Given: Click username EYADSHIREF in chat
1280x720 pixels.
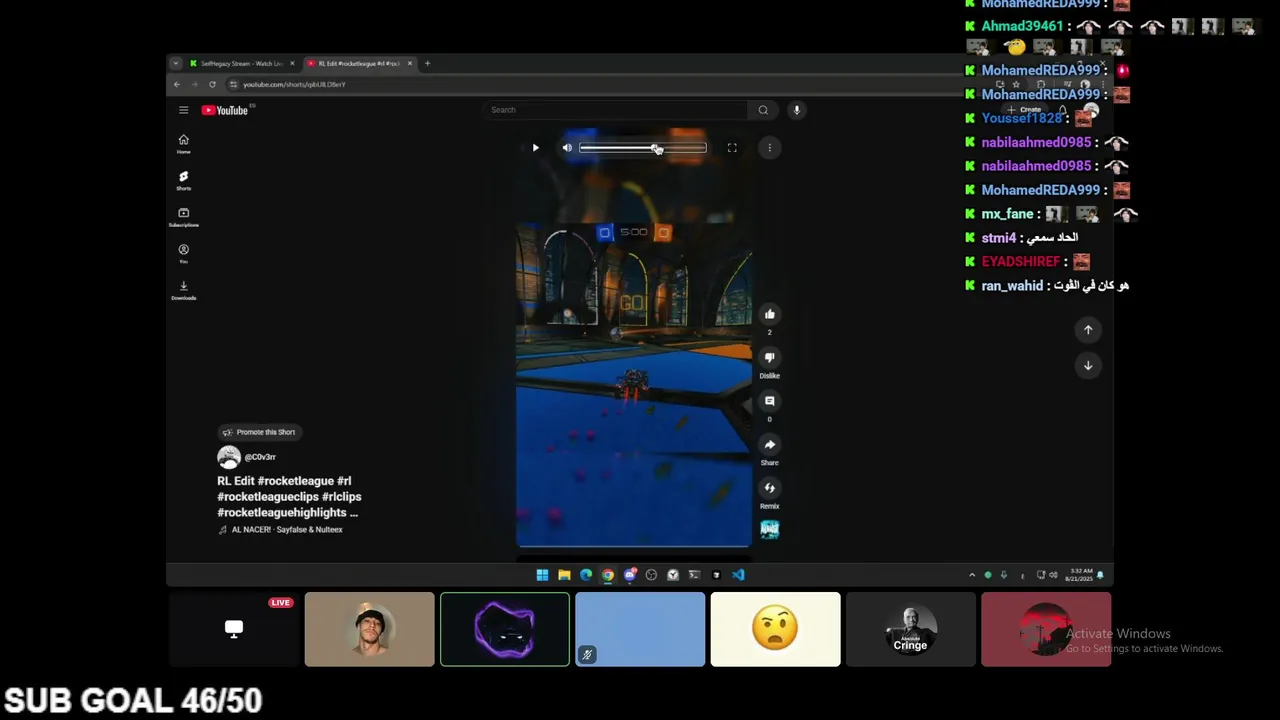Looking at the screenshot, I should click(x=1020, y=262).
